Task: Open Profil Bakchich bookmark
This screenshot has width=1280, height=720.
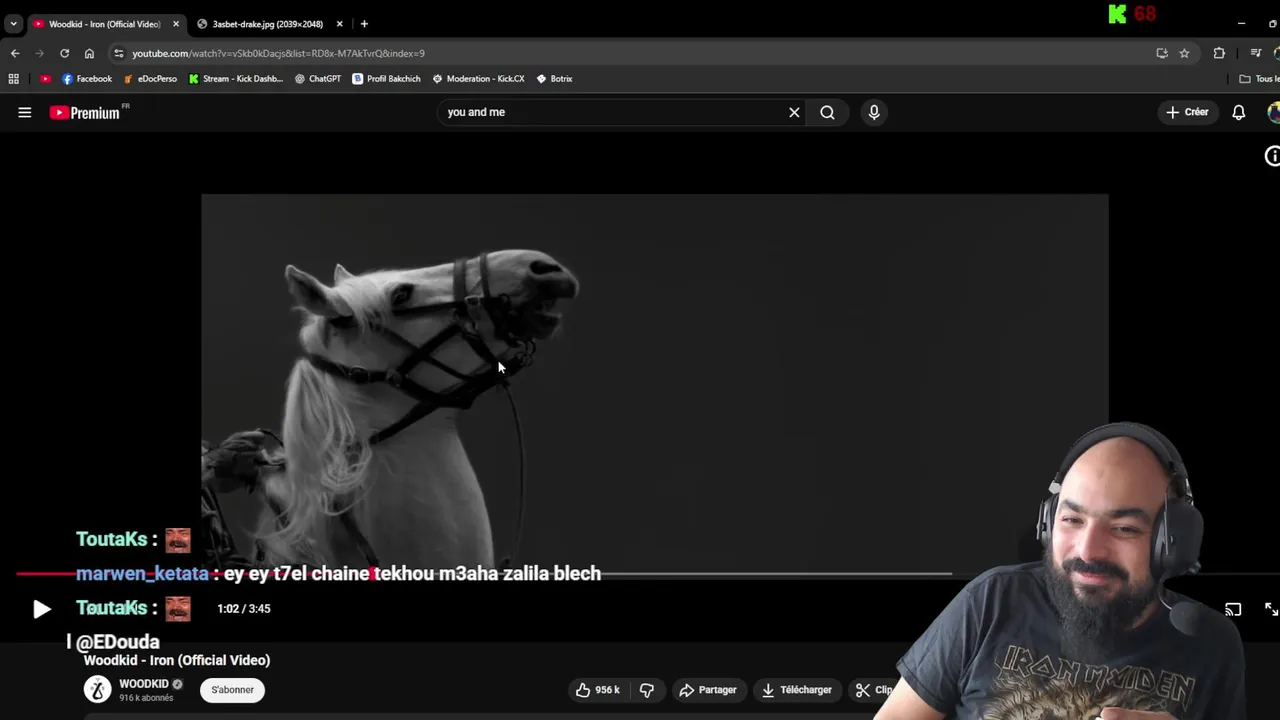Action: pos(386,79)
